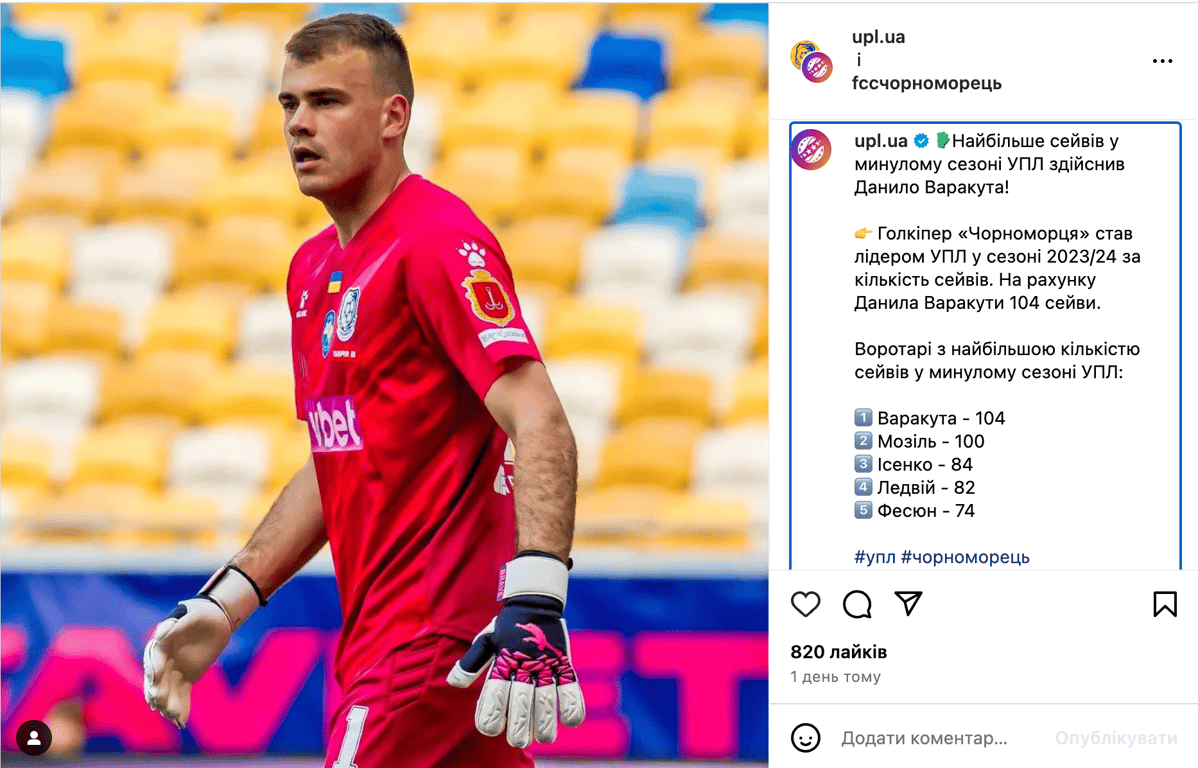Focus the Додати коментар input field
Screen dimensions: 1198x768
tap(938, 737)
